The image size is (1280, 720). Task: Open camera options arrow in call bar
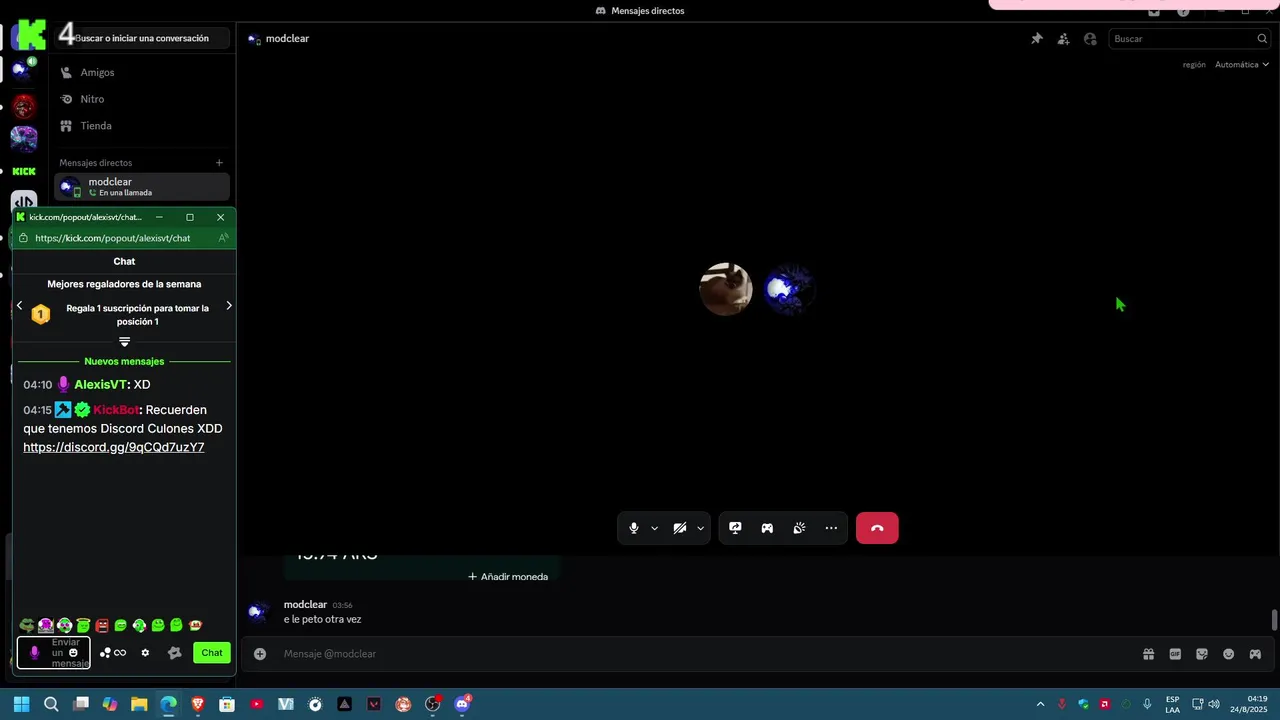coord(700,528)
